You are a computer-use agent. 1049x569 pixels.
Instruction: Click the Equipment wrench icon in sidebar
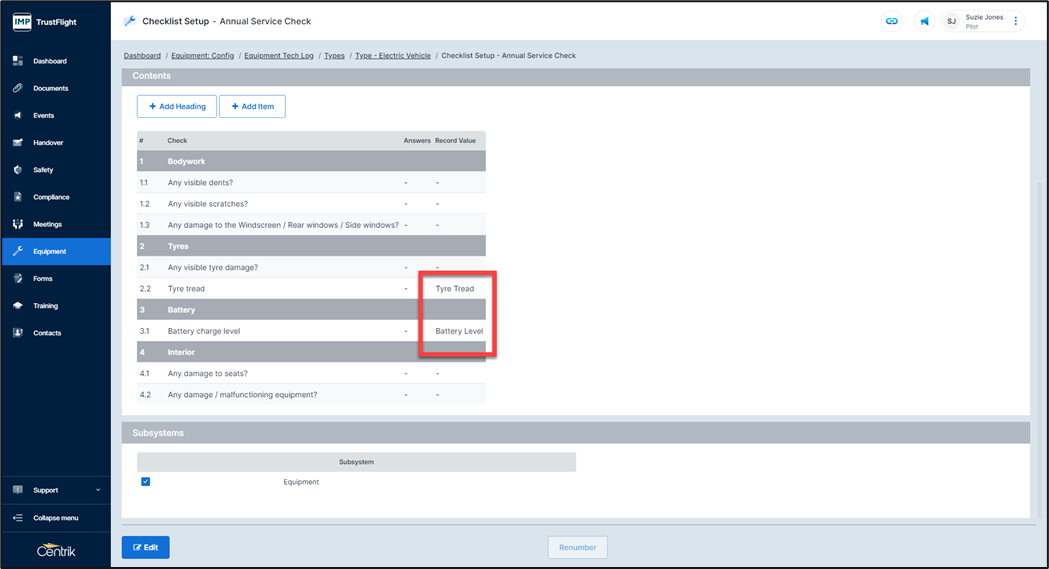point(18,251)
